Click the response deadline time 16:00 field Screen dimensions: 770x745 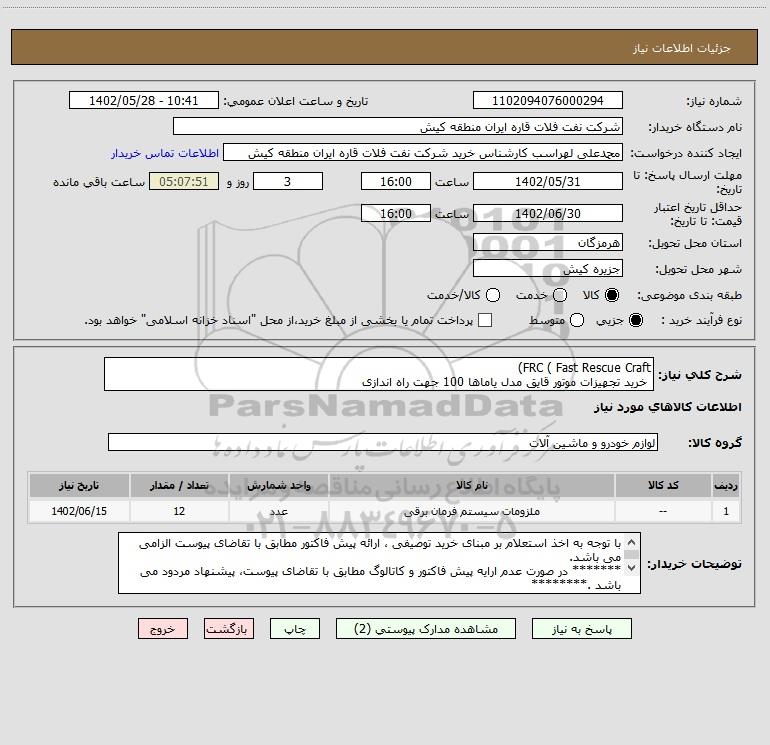[396, 181]
